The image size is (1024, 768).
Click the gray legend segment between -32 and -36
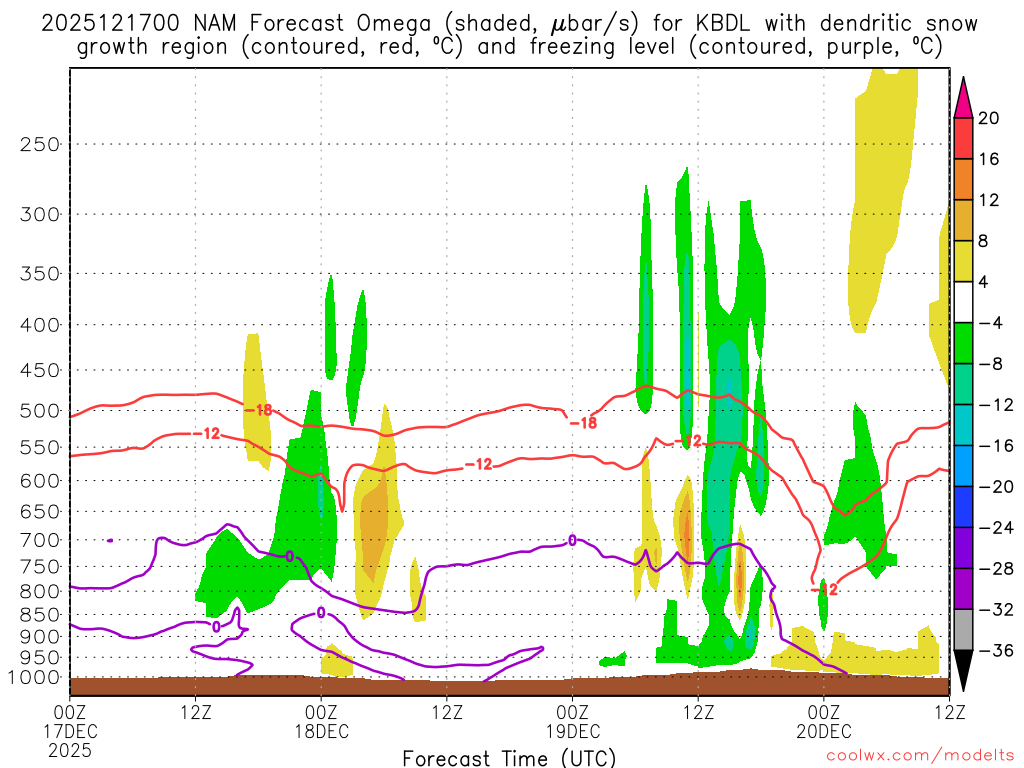[963, 630]
